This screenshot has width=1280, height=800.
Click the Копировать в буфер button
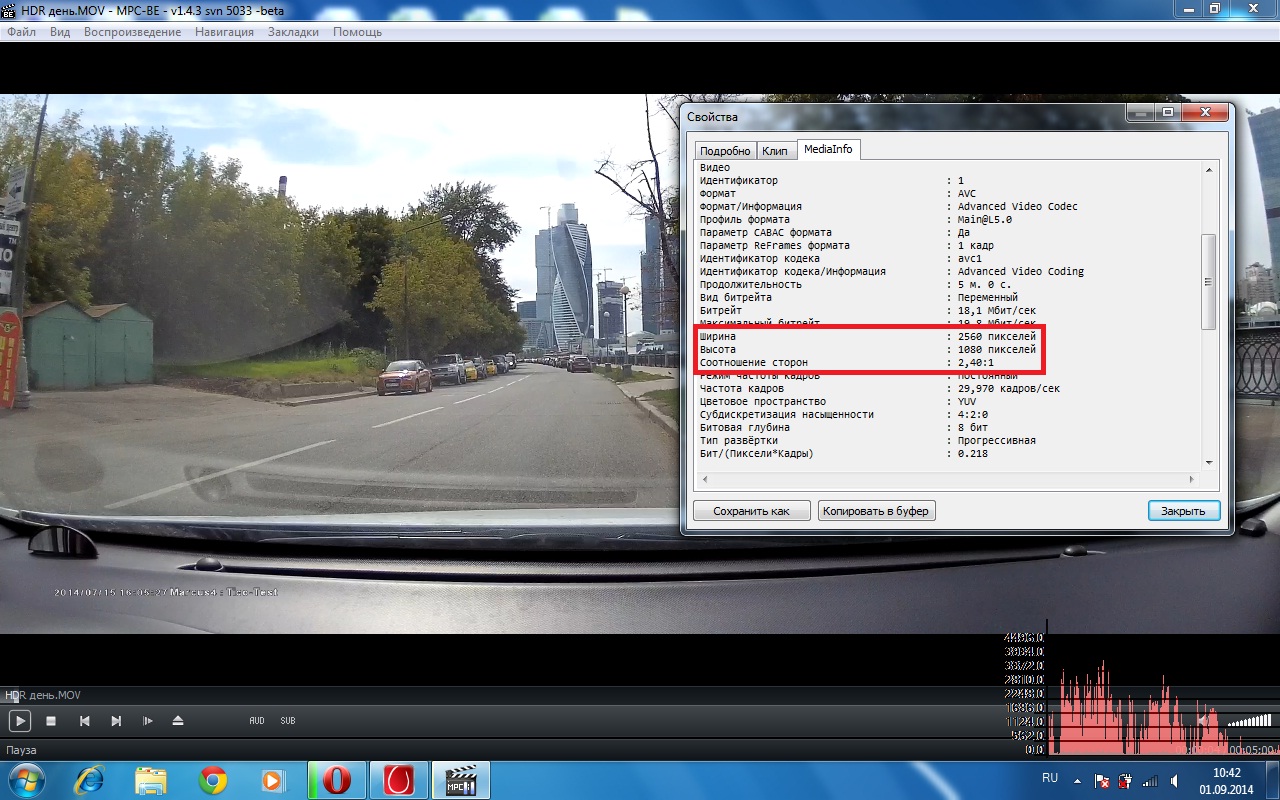click(876, 511)
